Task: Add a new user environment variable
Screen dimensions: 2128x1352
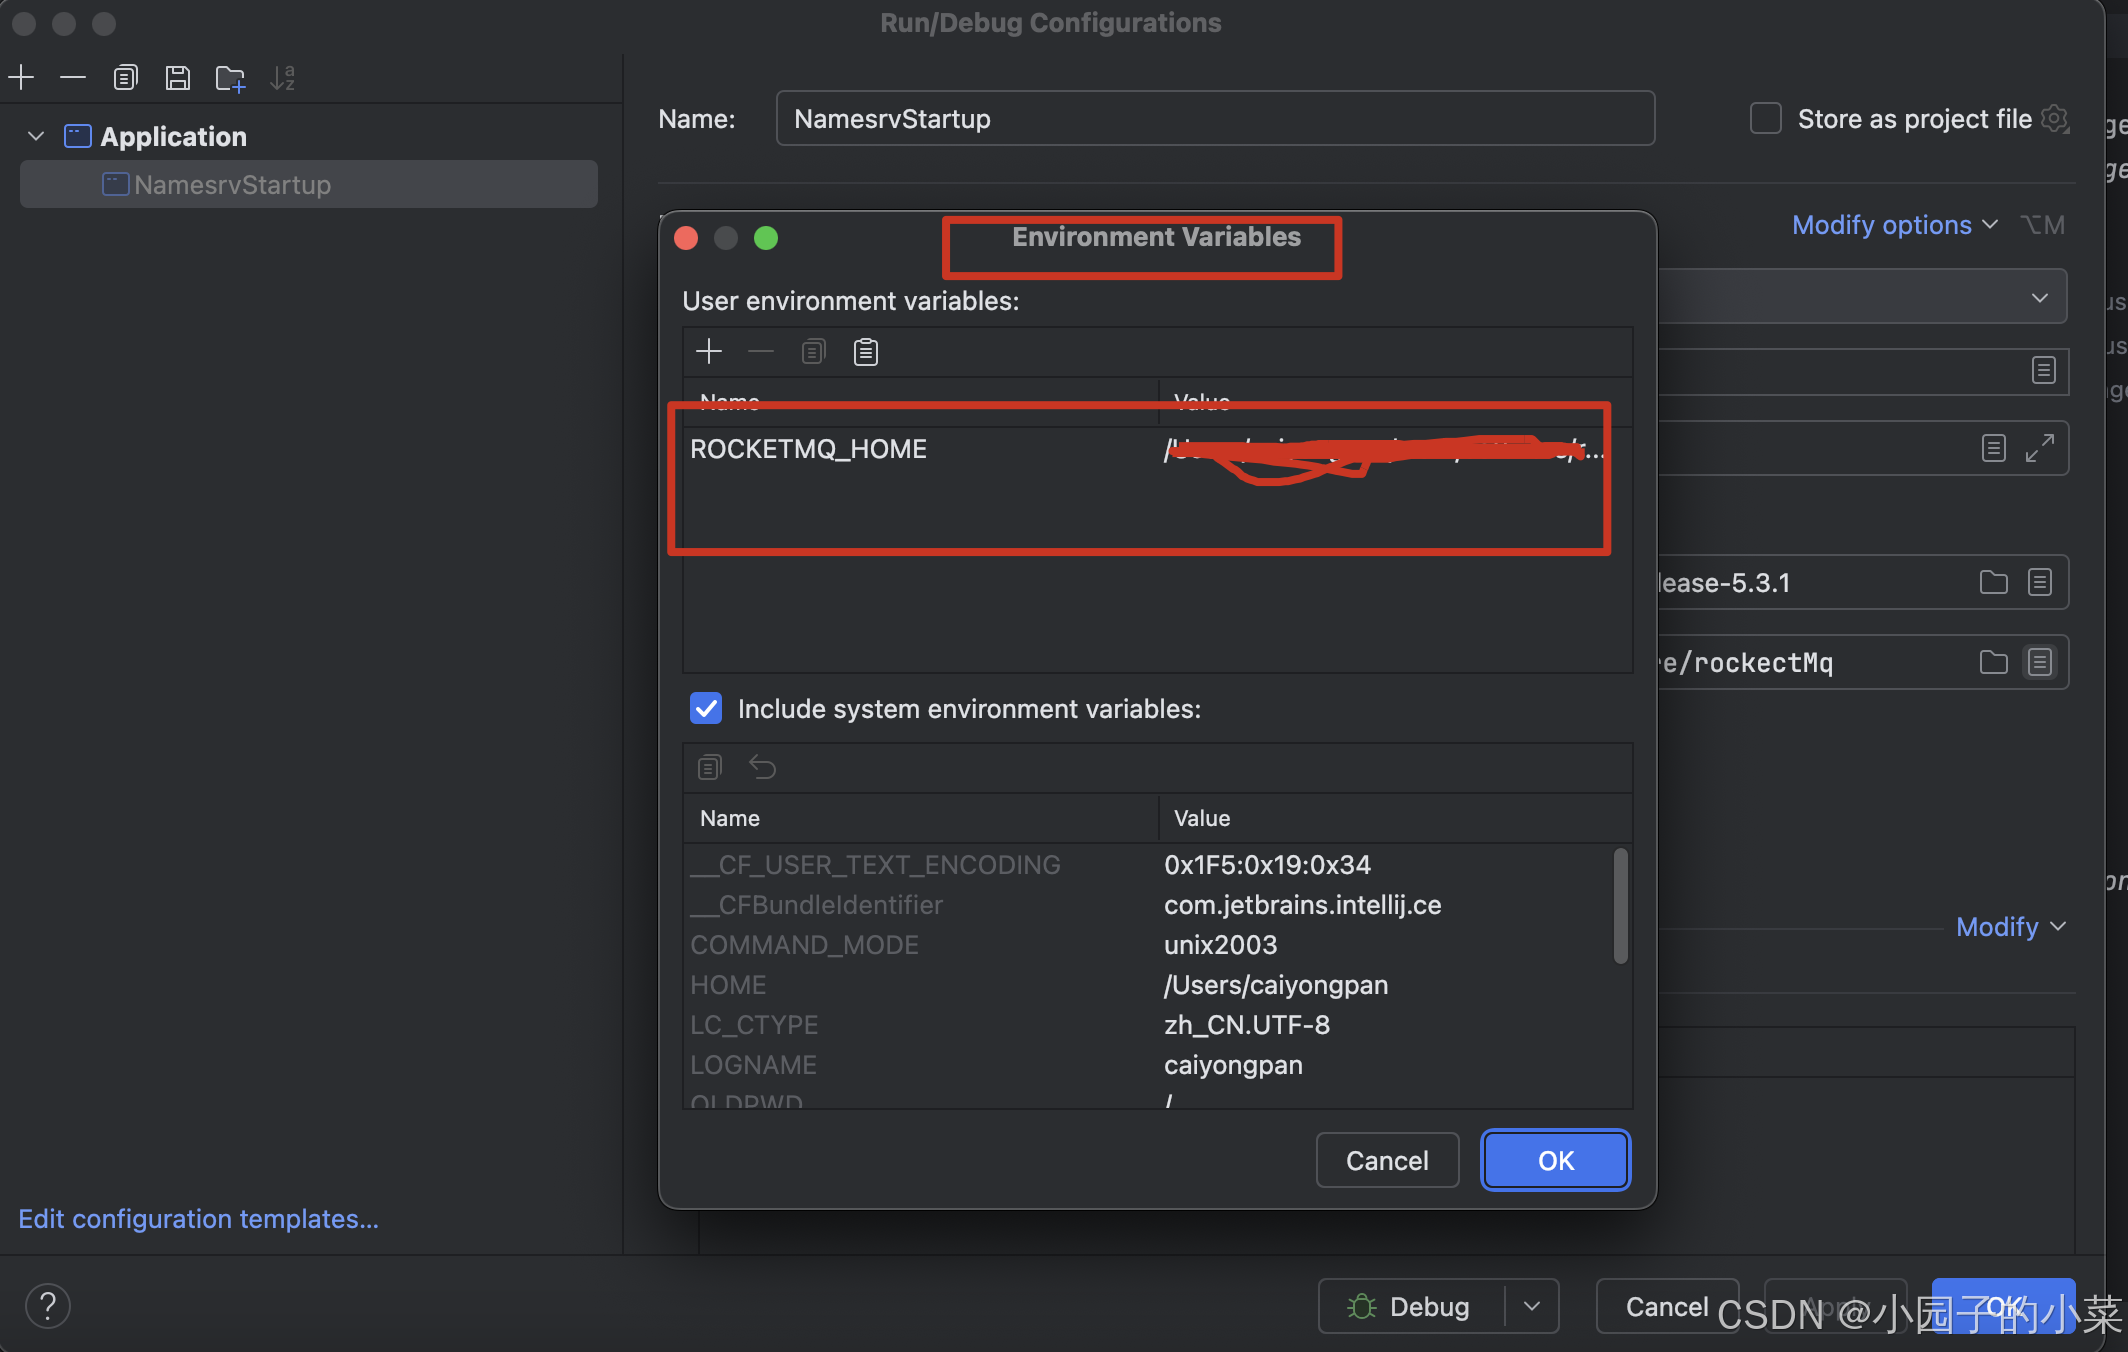Action: [x=709, y=351]
